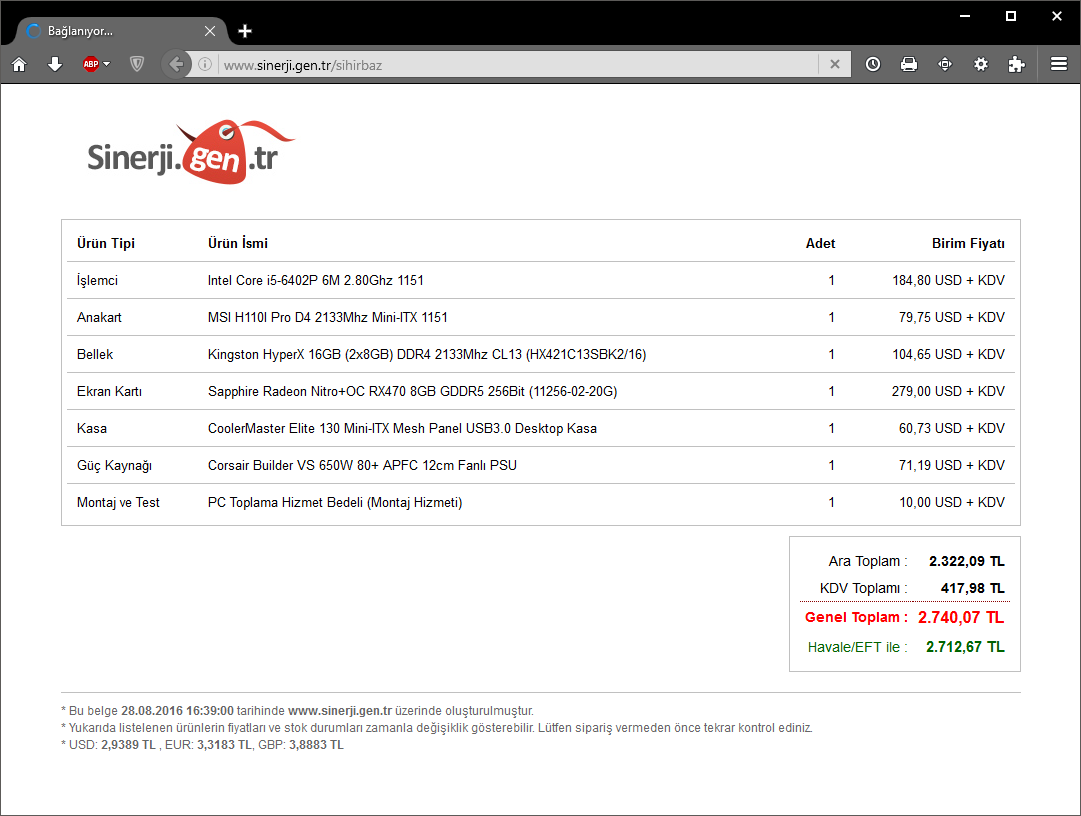Open settings via the gear icon
The height and width of the screenshot is (816, 1081).
coord(981,64)
